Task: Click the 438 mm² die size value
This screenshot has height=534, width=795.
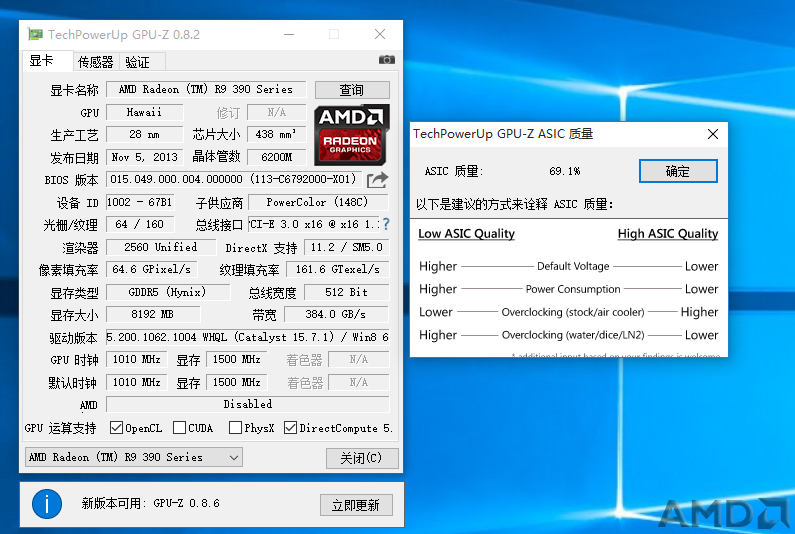Action: (276, 134)
